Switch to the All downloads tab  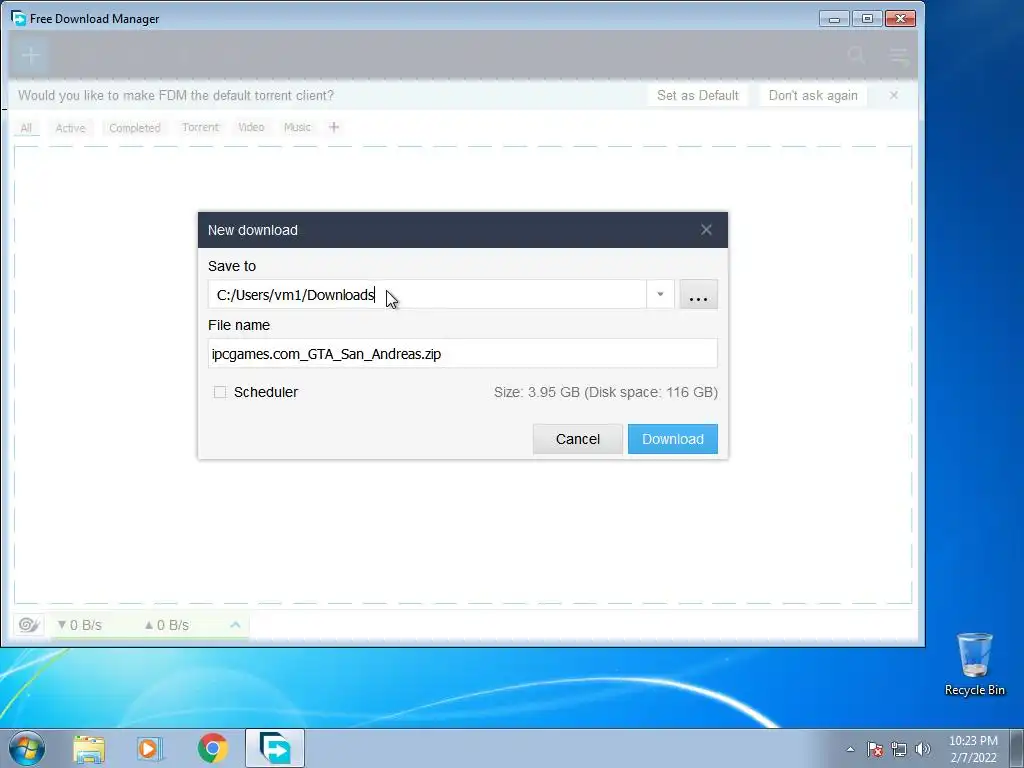point(26,128)
